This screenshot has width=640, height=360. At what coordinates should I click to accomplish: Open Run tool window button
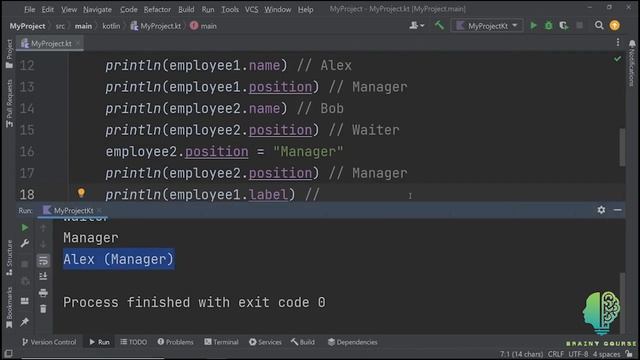point(99,342)
